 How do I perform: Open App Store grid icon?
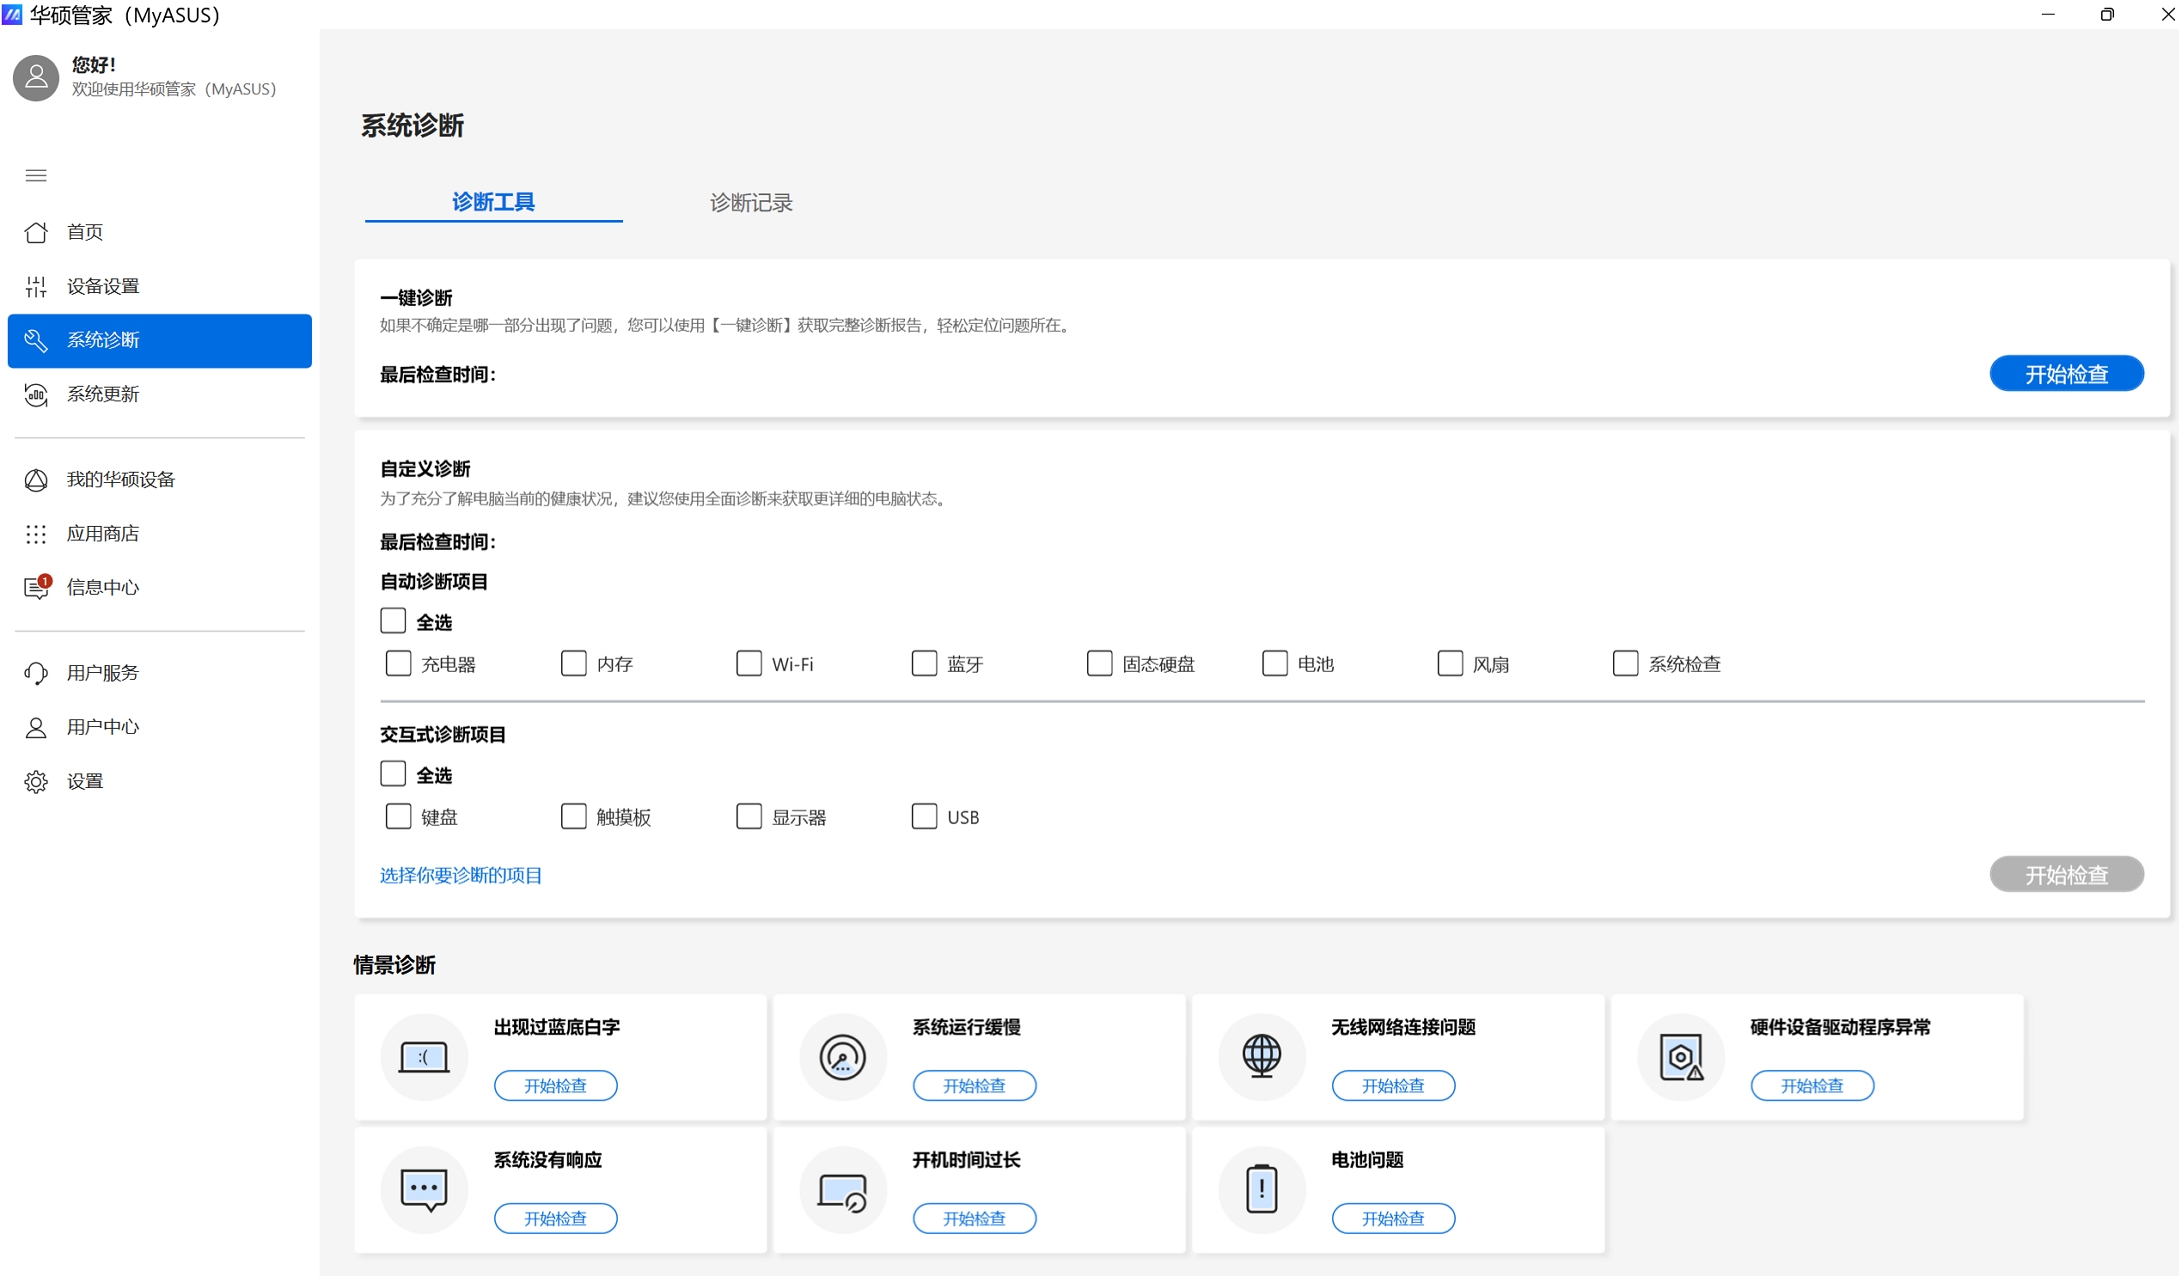point(36,534)
